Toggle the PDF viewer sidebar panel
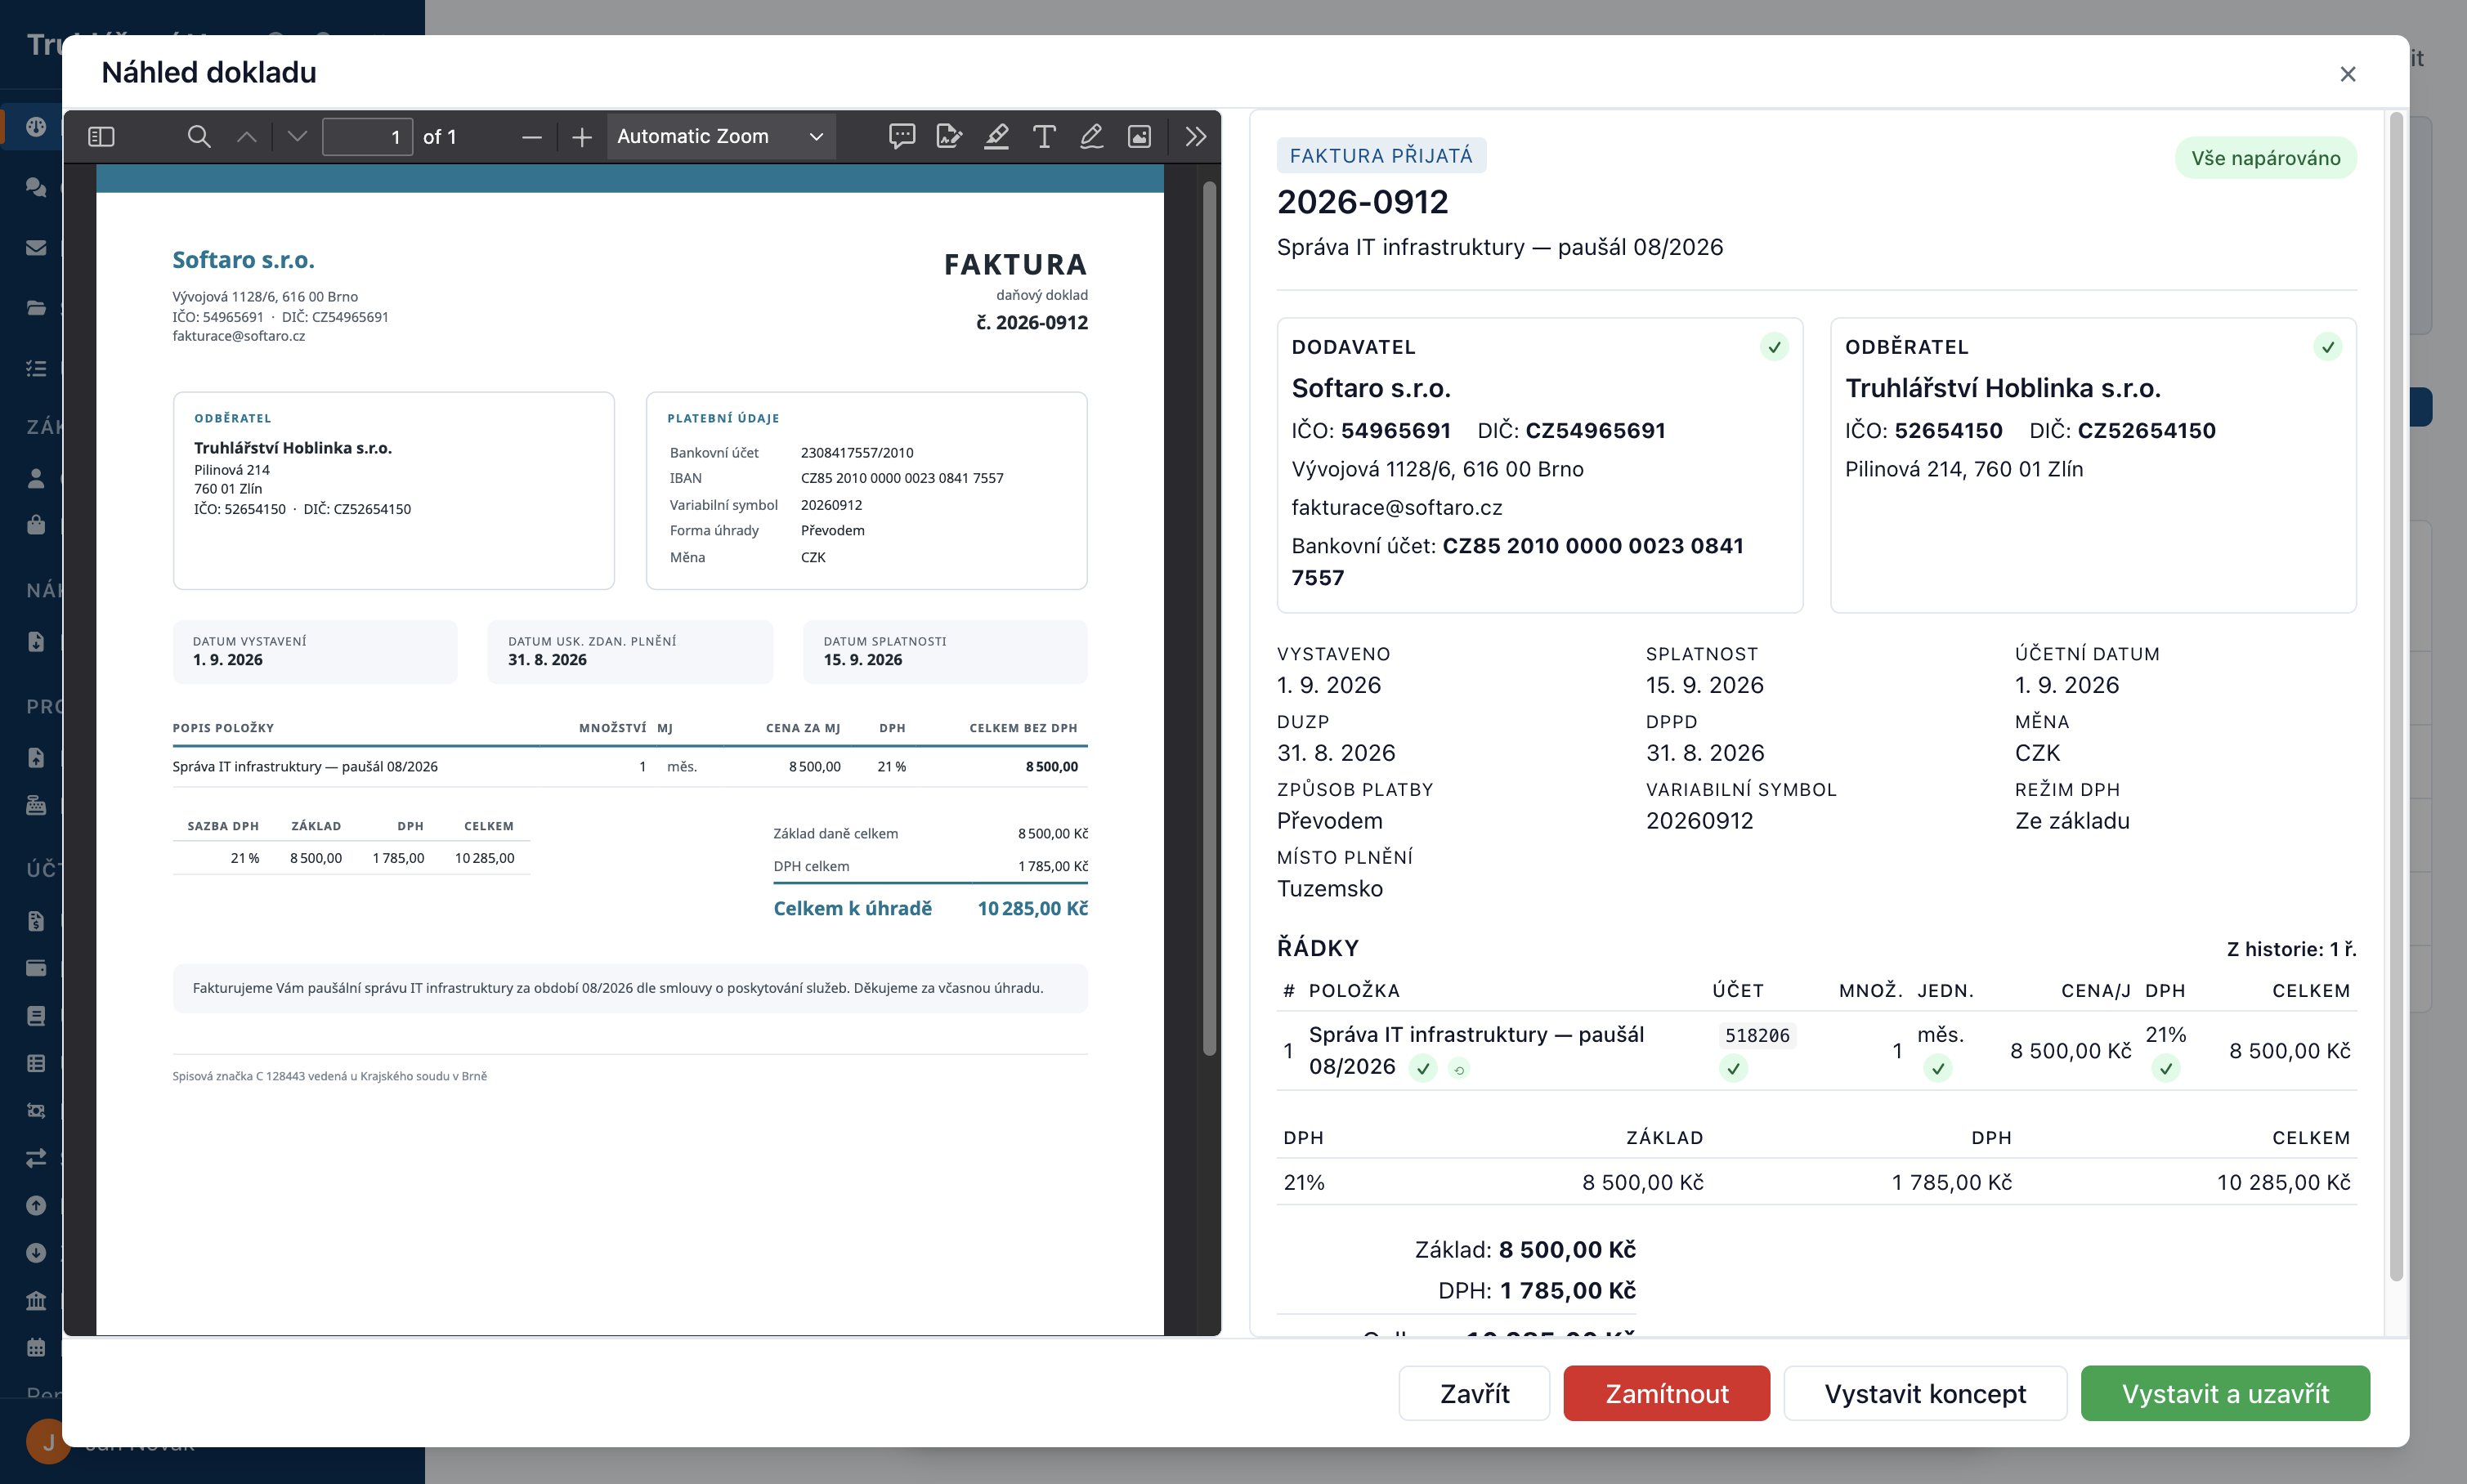The width and height of the screenshot is (2467, 1484). [101, 136]
